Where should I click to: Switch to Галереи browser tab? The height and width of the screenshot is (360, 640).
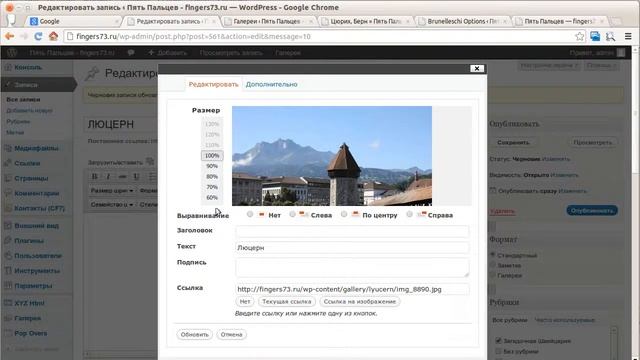point(267,21)
